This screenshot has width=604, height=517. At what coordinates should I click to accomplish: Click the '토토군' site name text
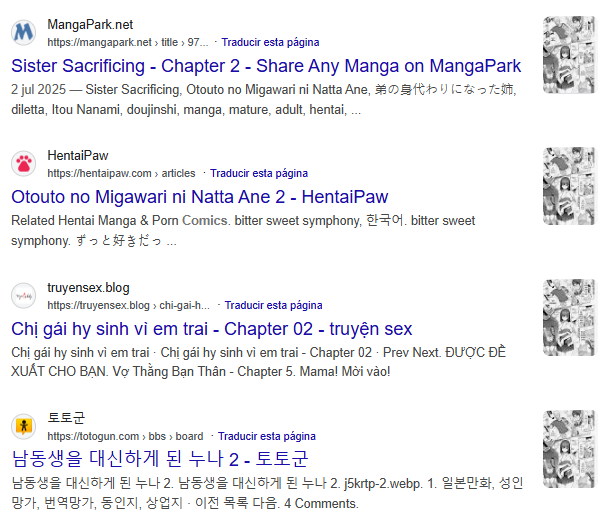click(x=66, y=418)
